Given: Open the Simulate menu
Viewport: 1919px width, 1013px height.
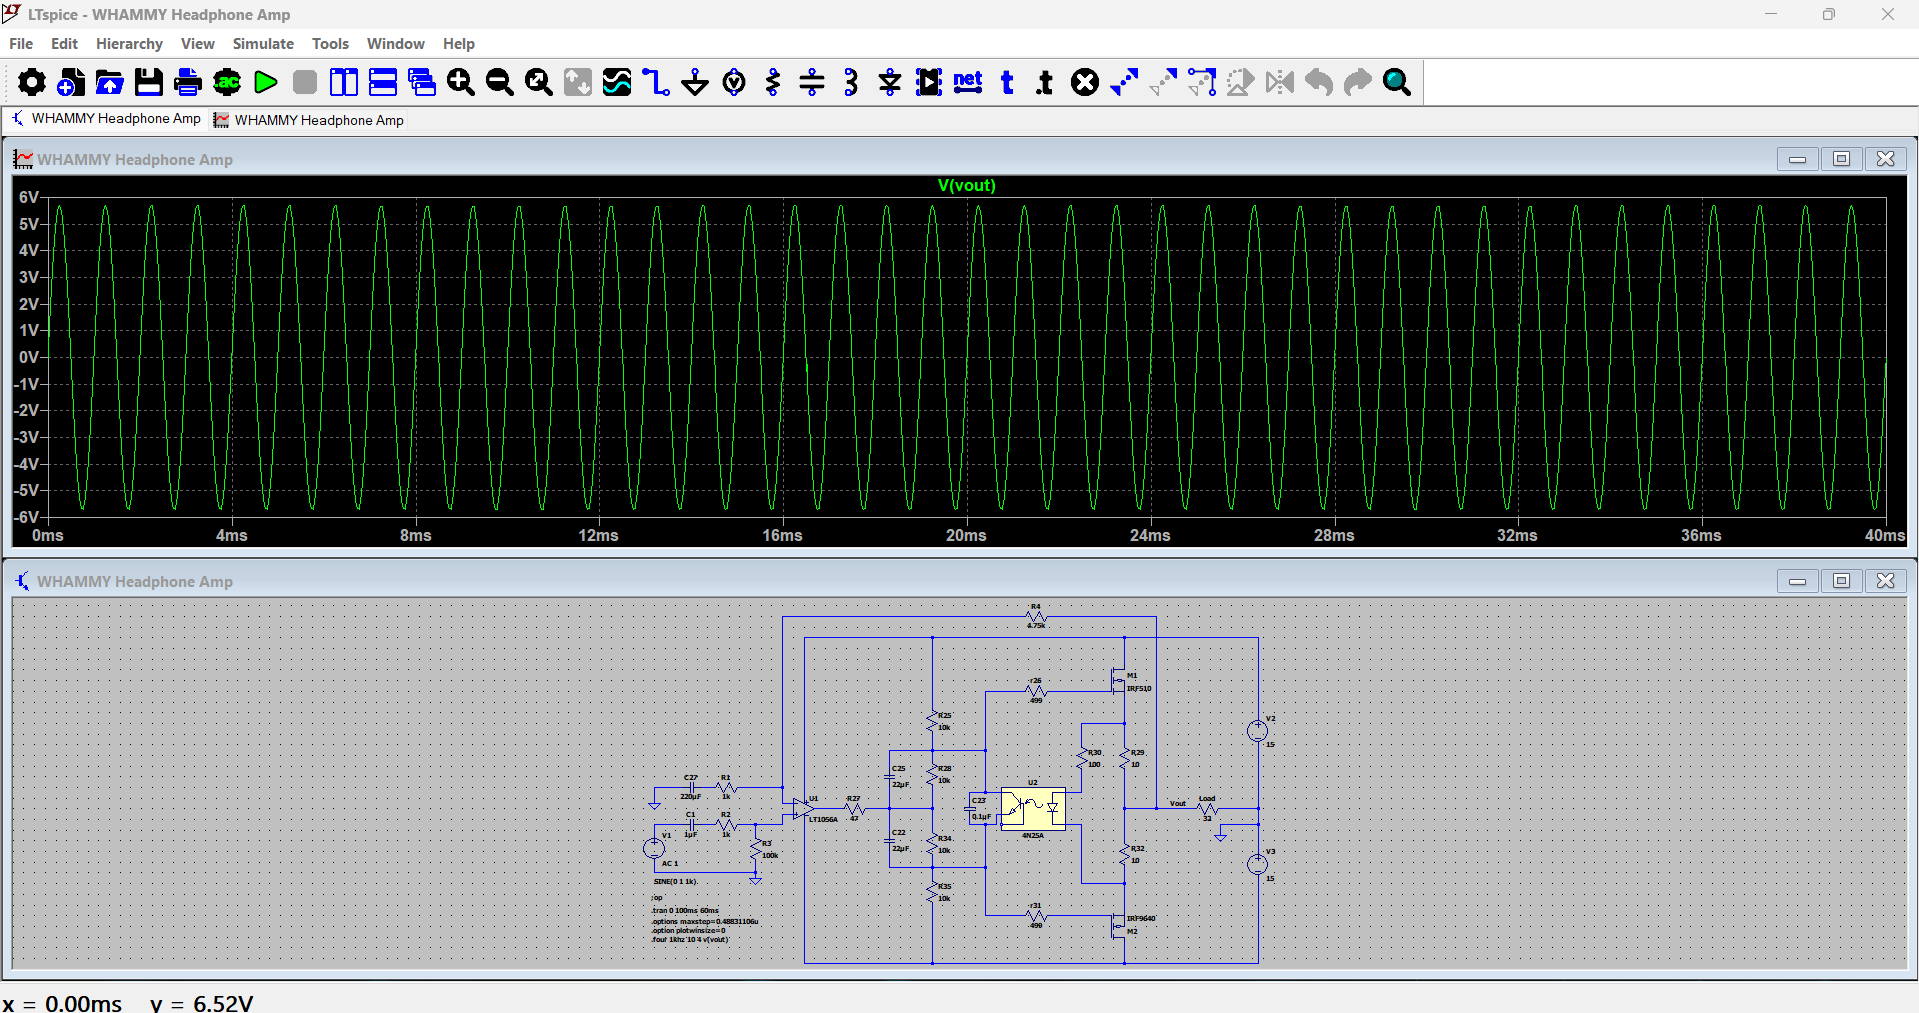Looking at the screenshot, I should click(263, 44).
